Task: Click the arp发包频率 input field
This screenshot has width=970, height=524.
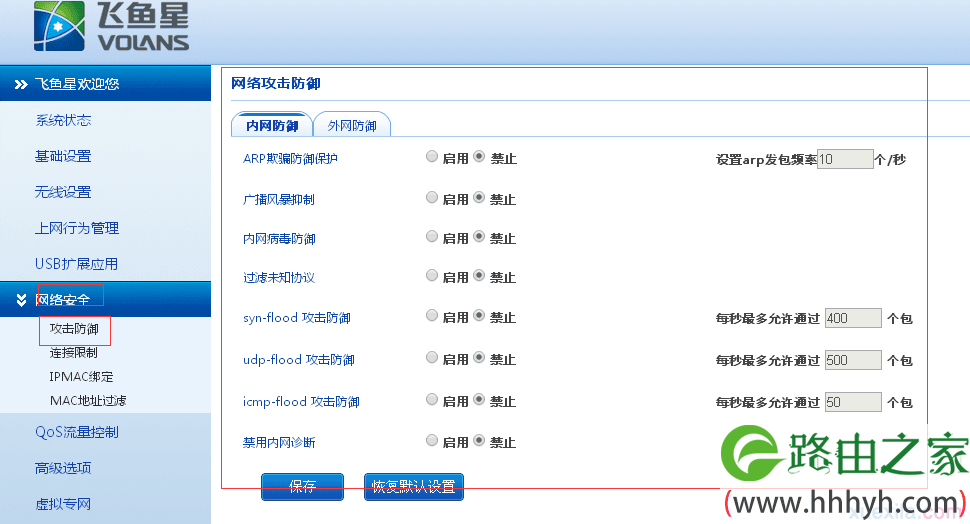Action: tap(845, 159)
